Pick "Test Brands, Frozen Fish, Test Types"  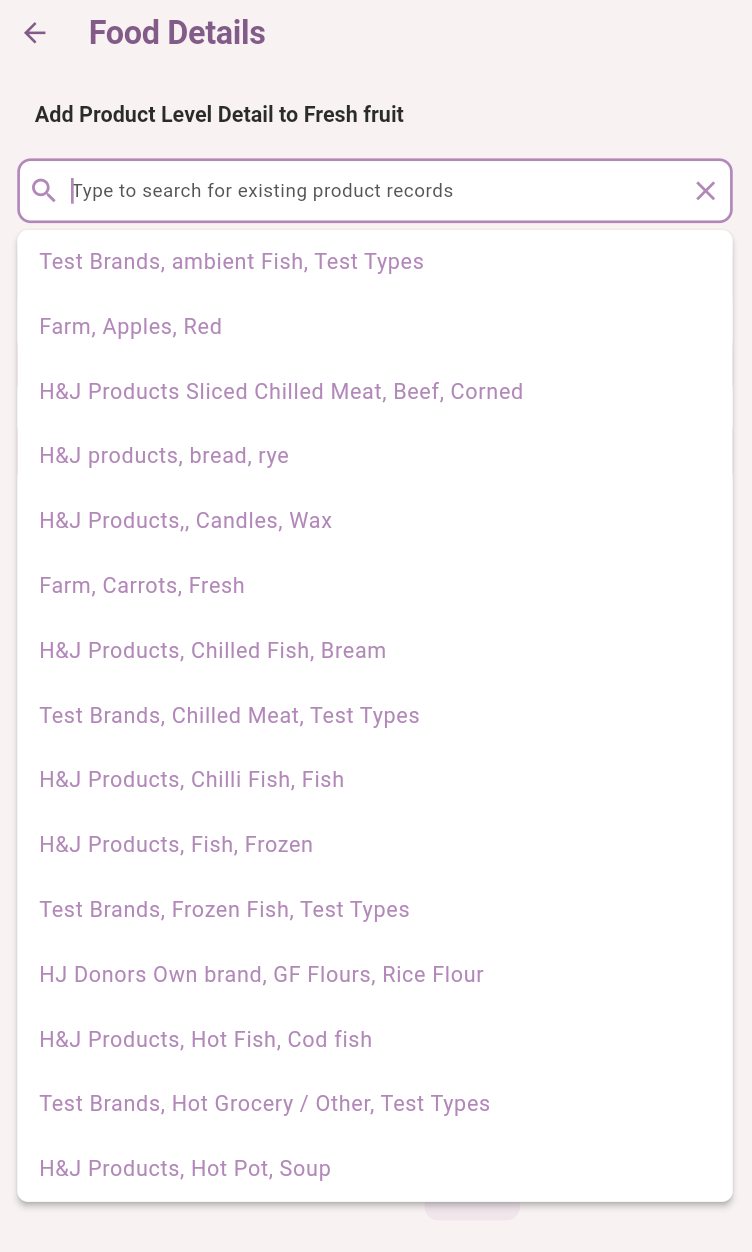pyautogui.click(x=225, y=910)
